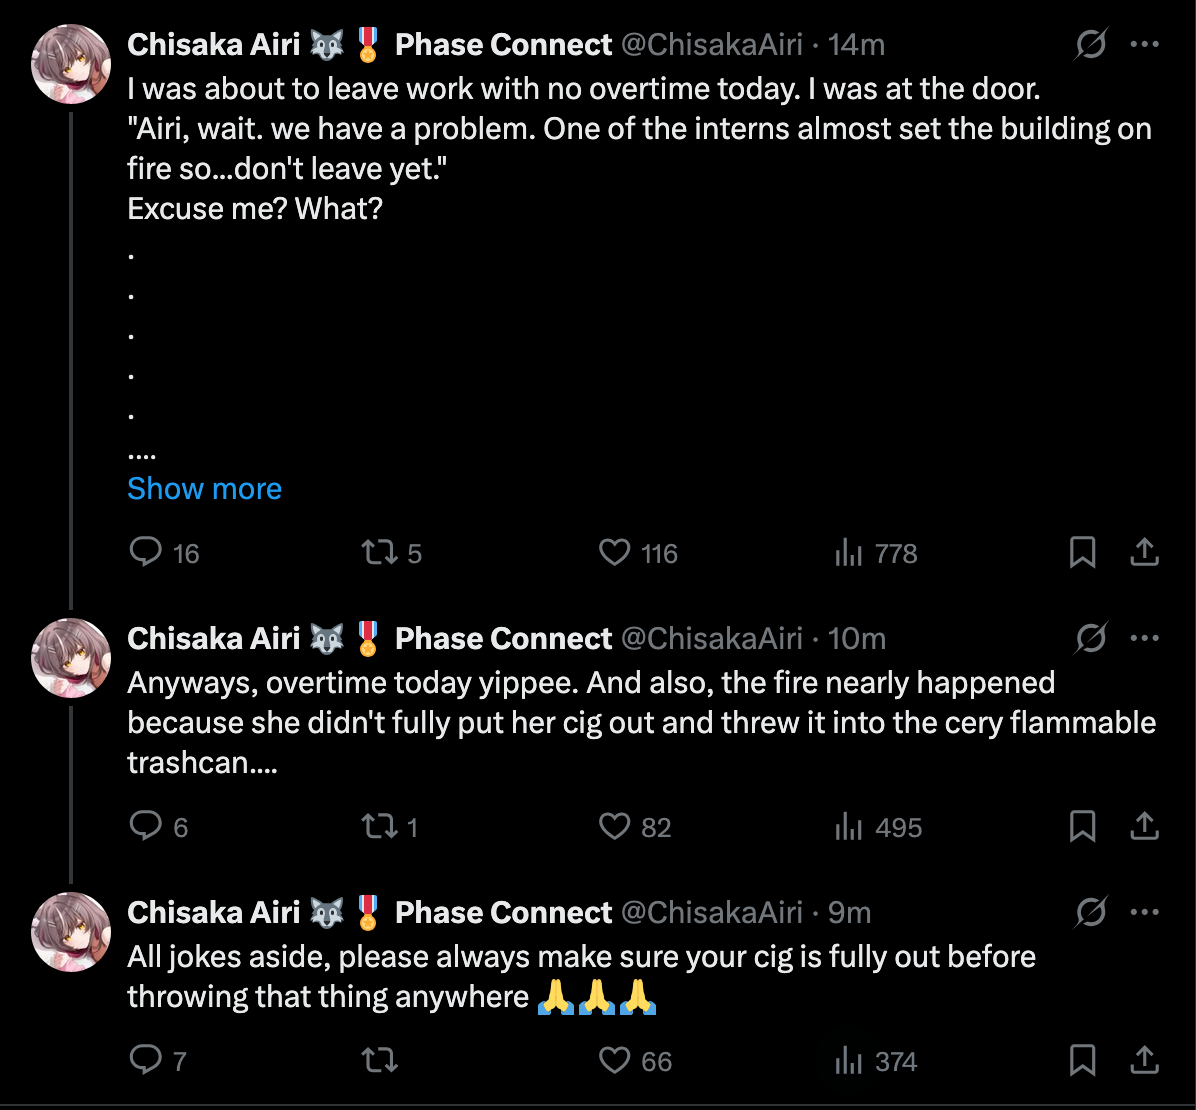The height and width of the screenshot is (1110, 1196).
Task: Open profile avatar of the third tweet
Action: (70, 932)
